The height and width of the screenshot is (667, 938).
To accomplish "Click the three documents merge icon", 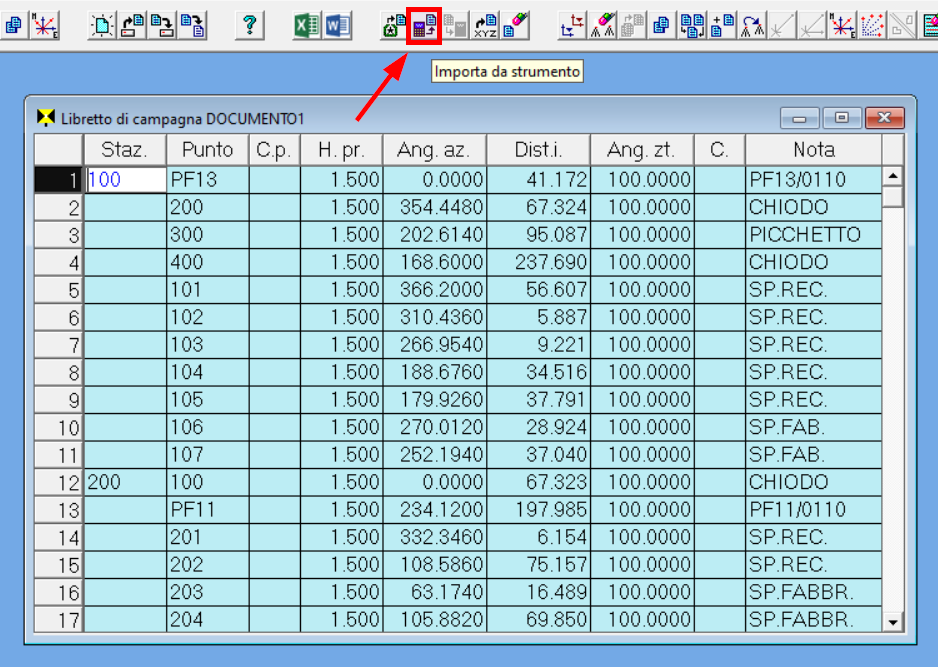I will point(692,26).
